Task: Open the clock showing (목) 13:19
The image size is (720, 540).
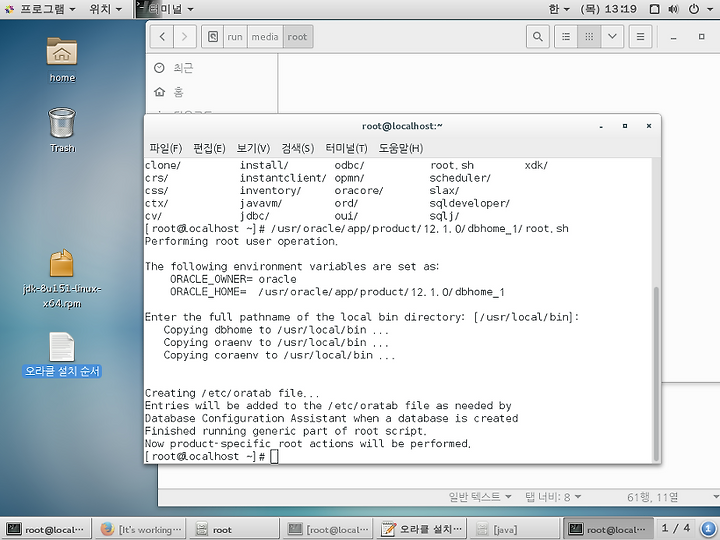Action: tap(608, 9)
